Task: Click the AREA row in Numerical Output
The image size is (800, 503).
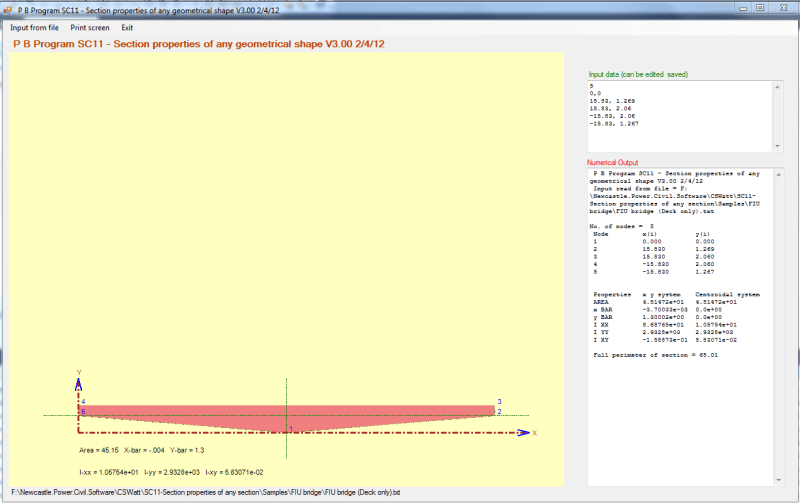Action: click(665, 302)
